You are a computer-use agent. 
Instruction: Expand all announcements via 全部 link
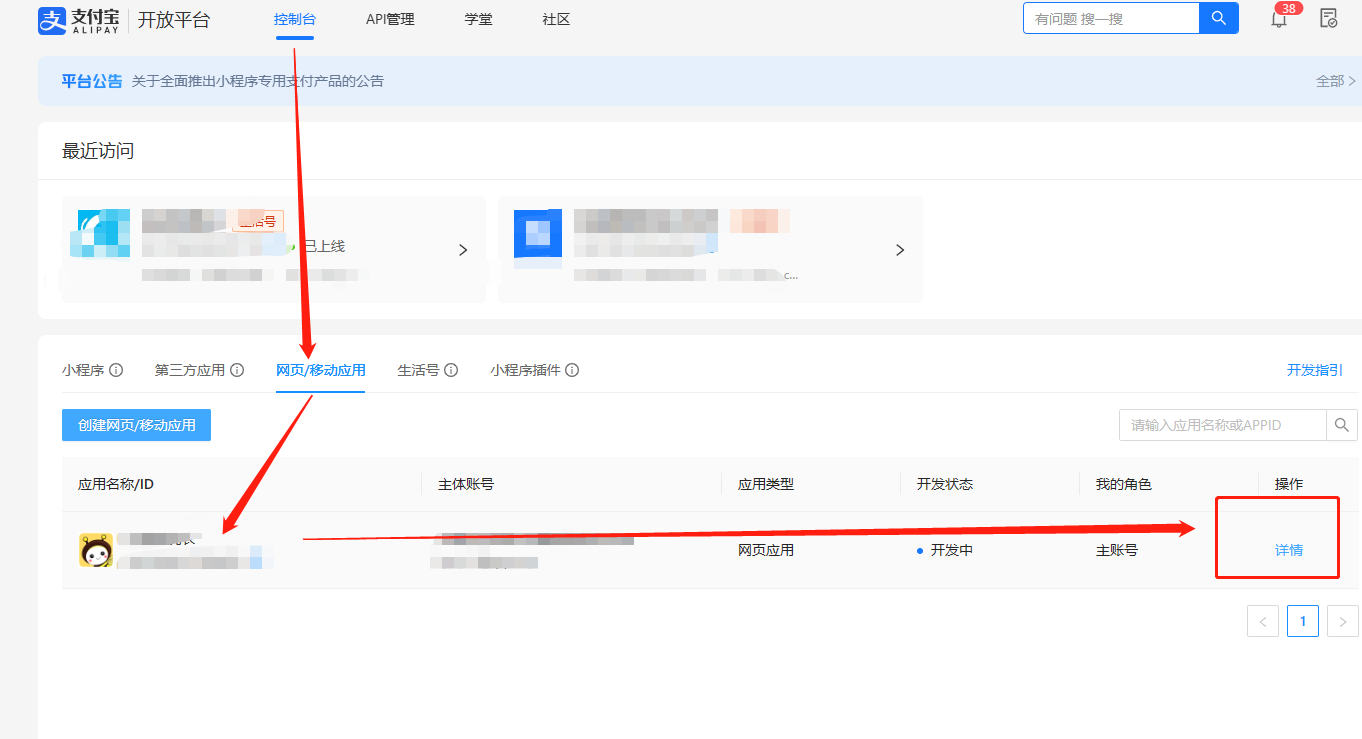[x=1335, y=81]
